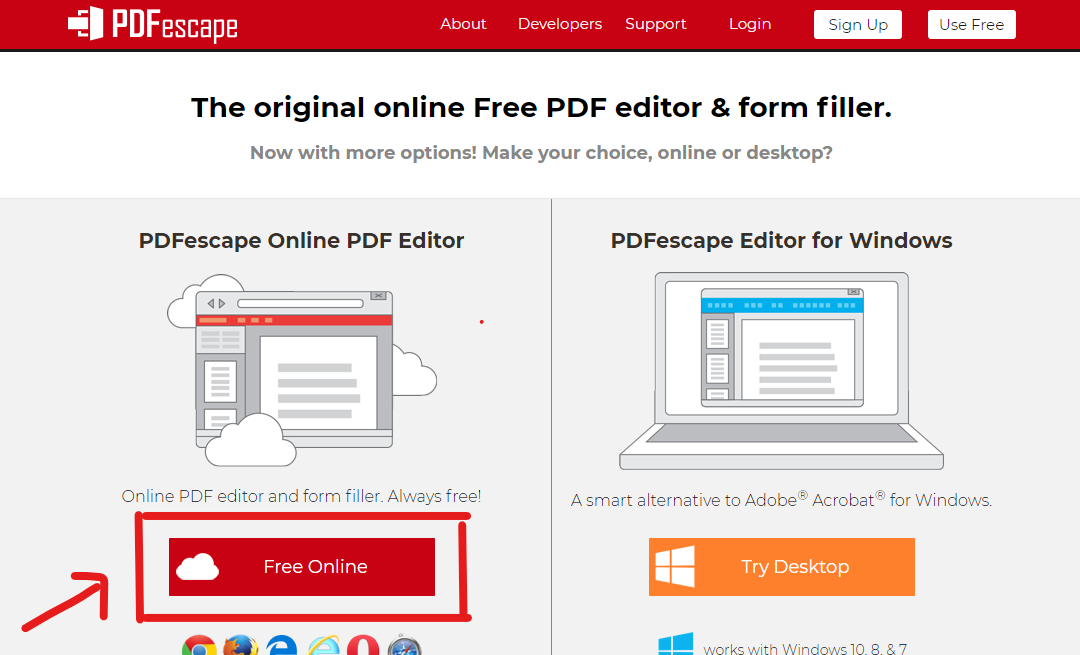Click the Internet Explorer icon
The width and height of the screenshot is (1080, 655).
coord(323,645)
